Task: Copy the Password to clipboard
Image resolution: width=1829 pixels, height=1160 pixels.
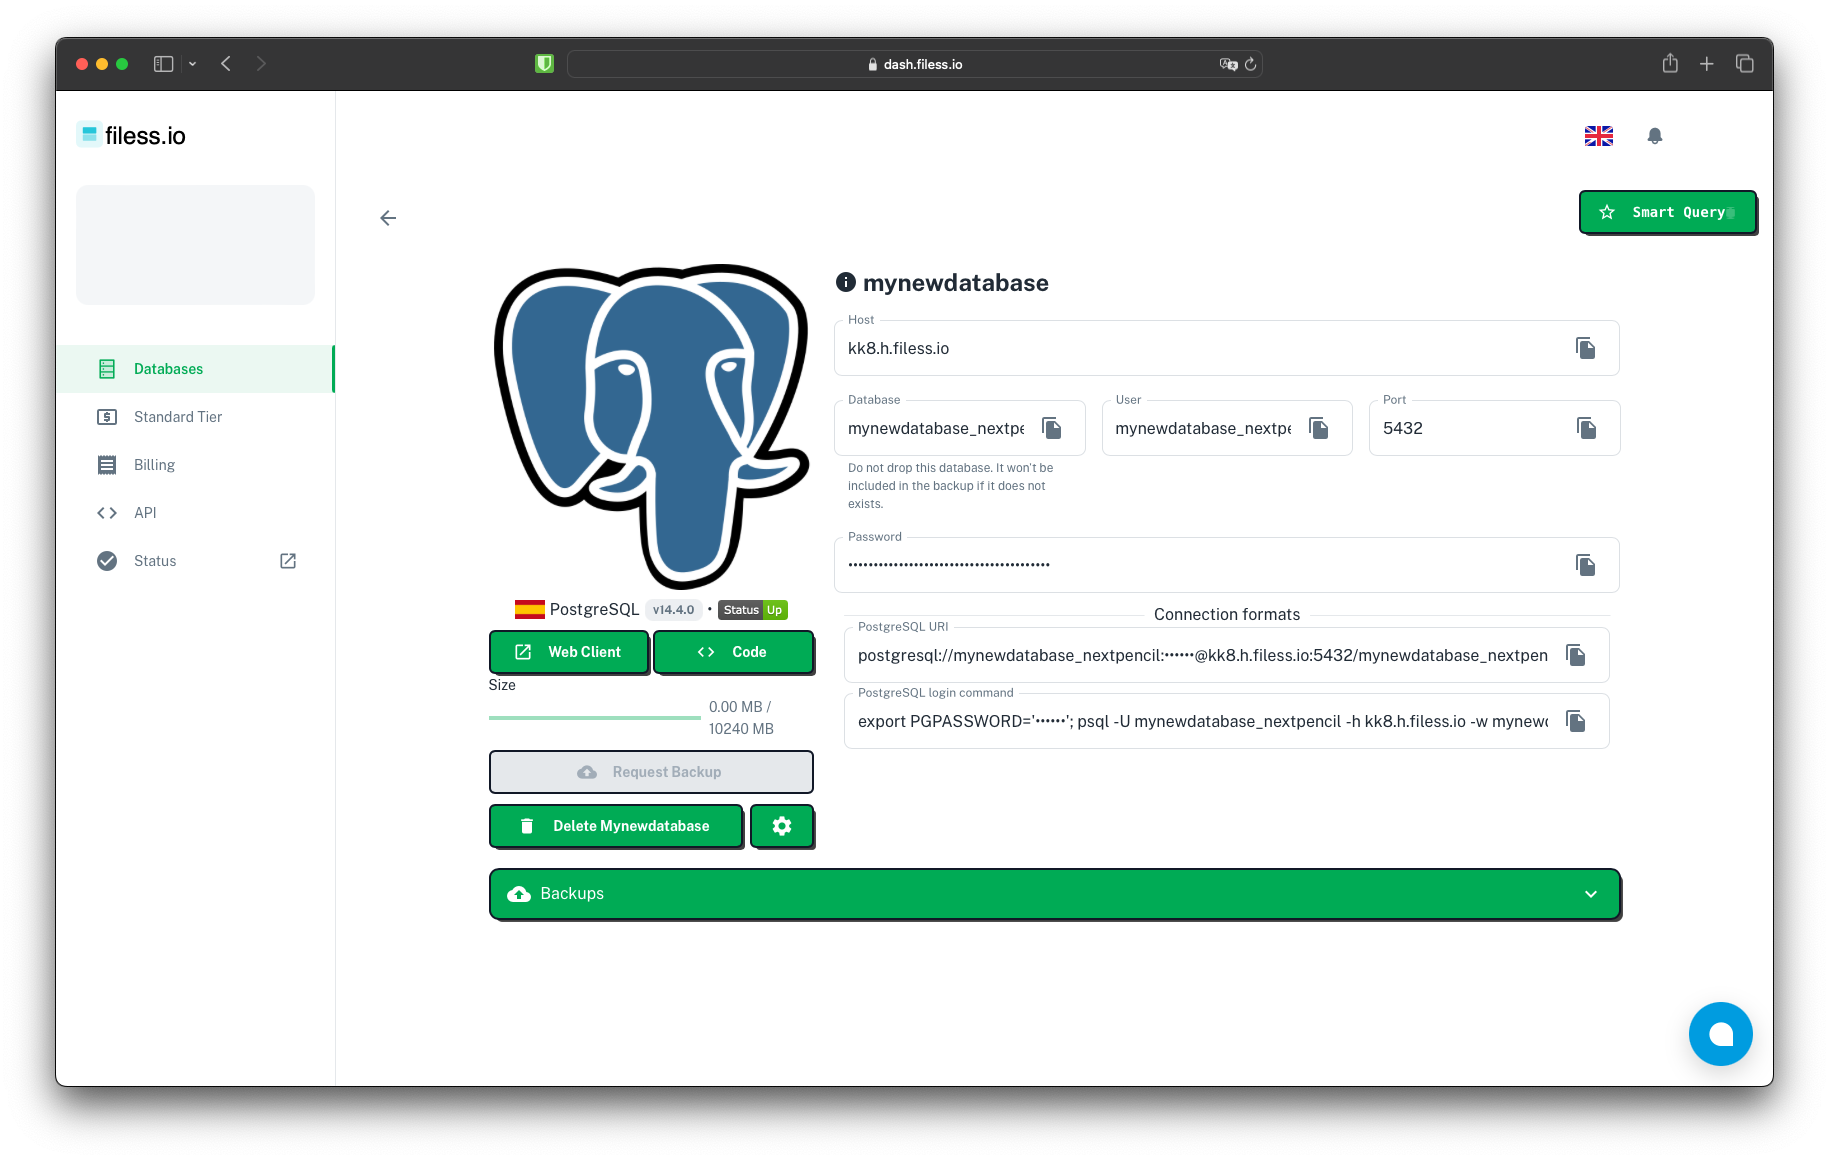Action: (1585, 565)
